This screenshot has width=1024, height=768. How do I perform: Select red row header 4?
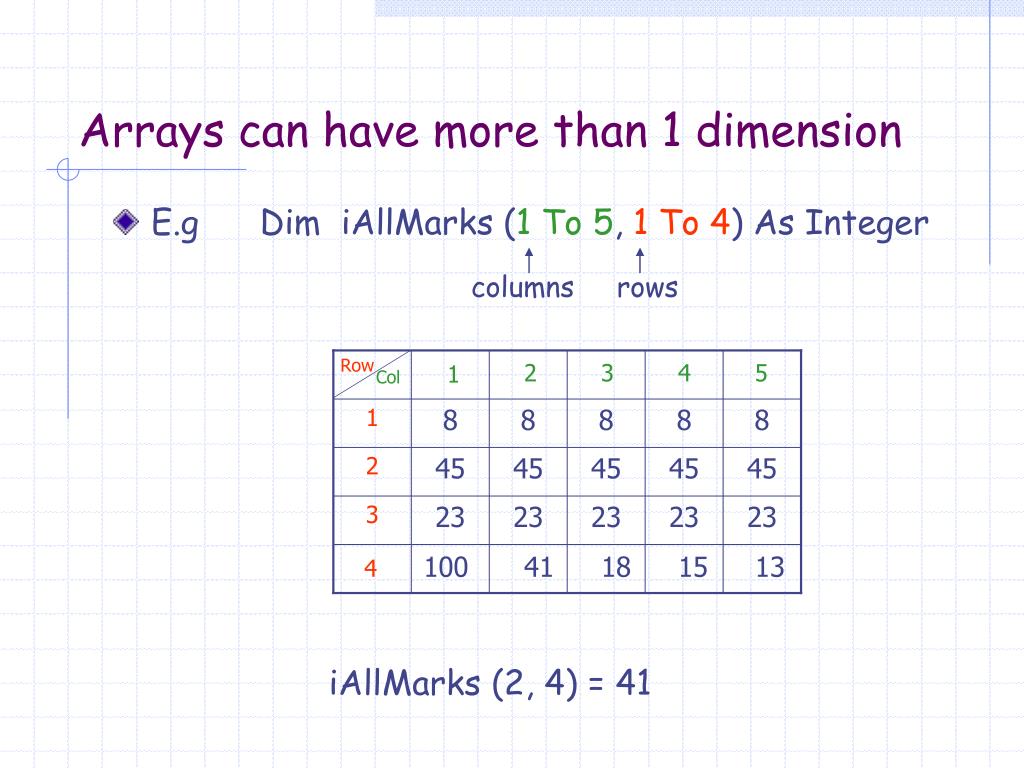coord(370,568)
